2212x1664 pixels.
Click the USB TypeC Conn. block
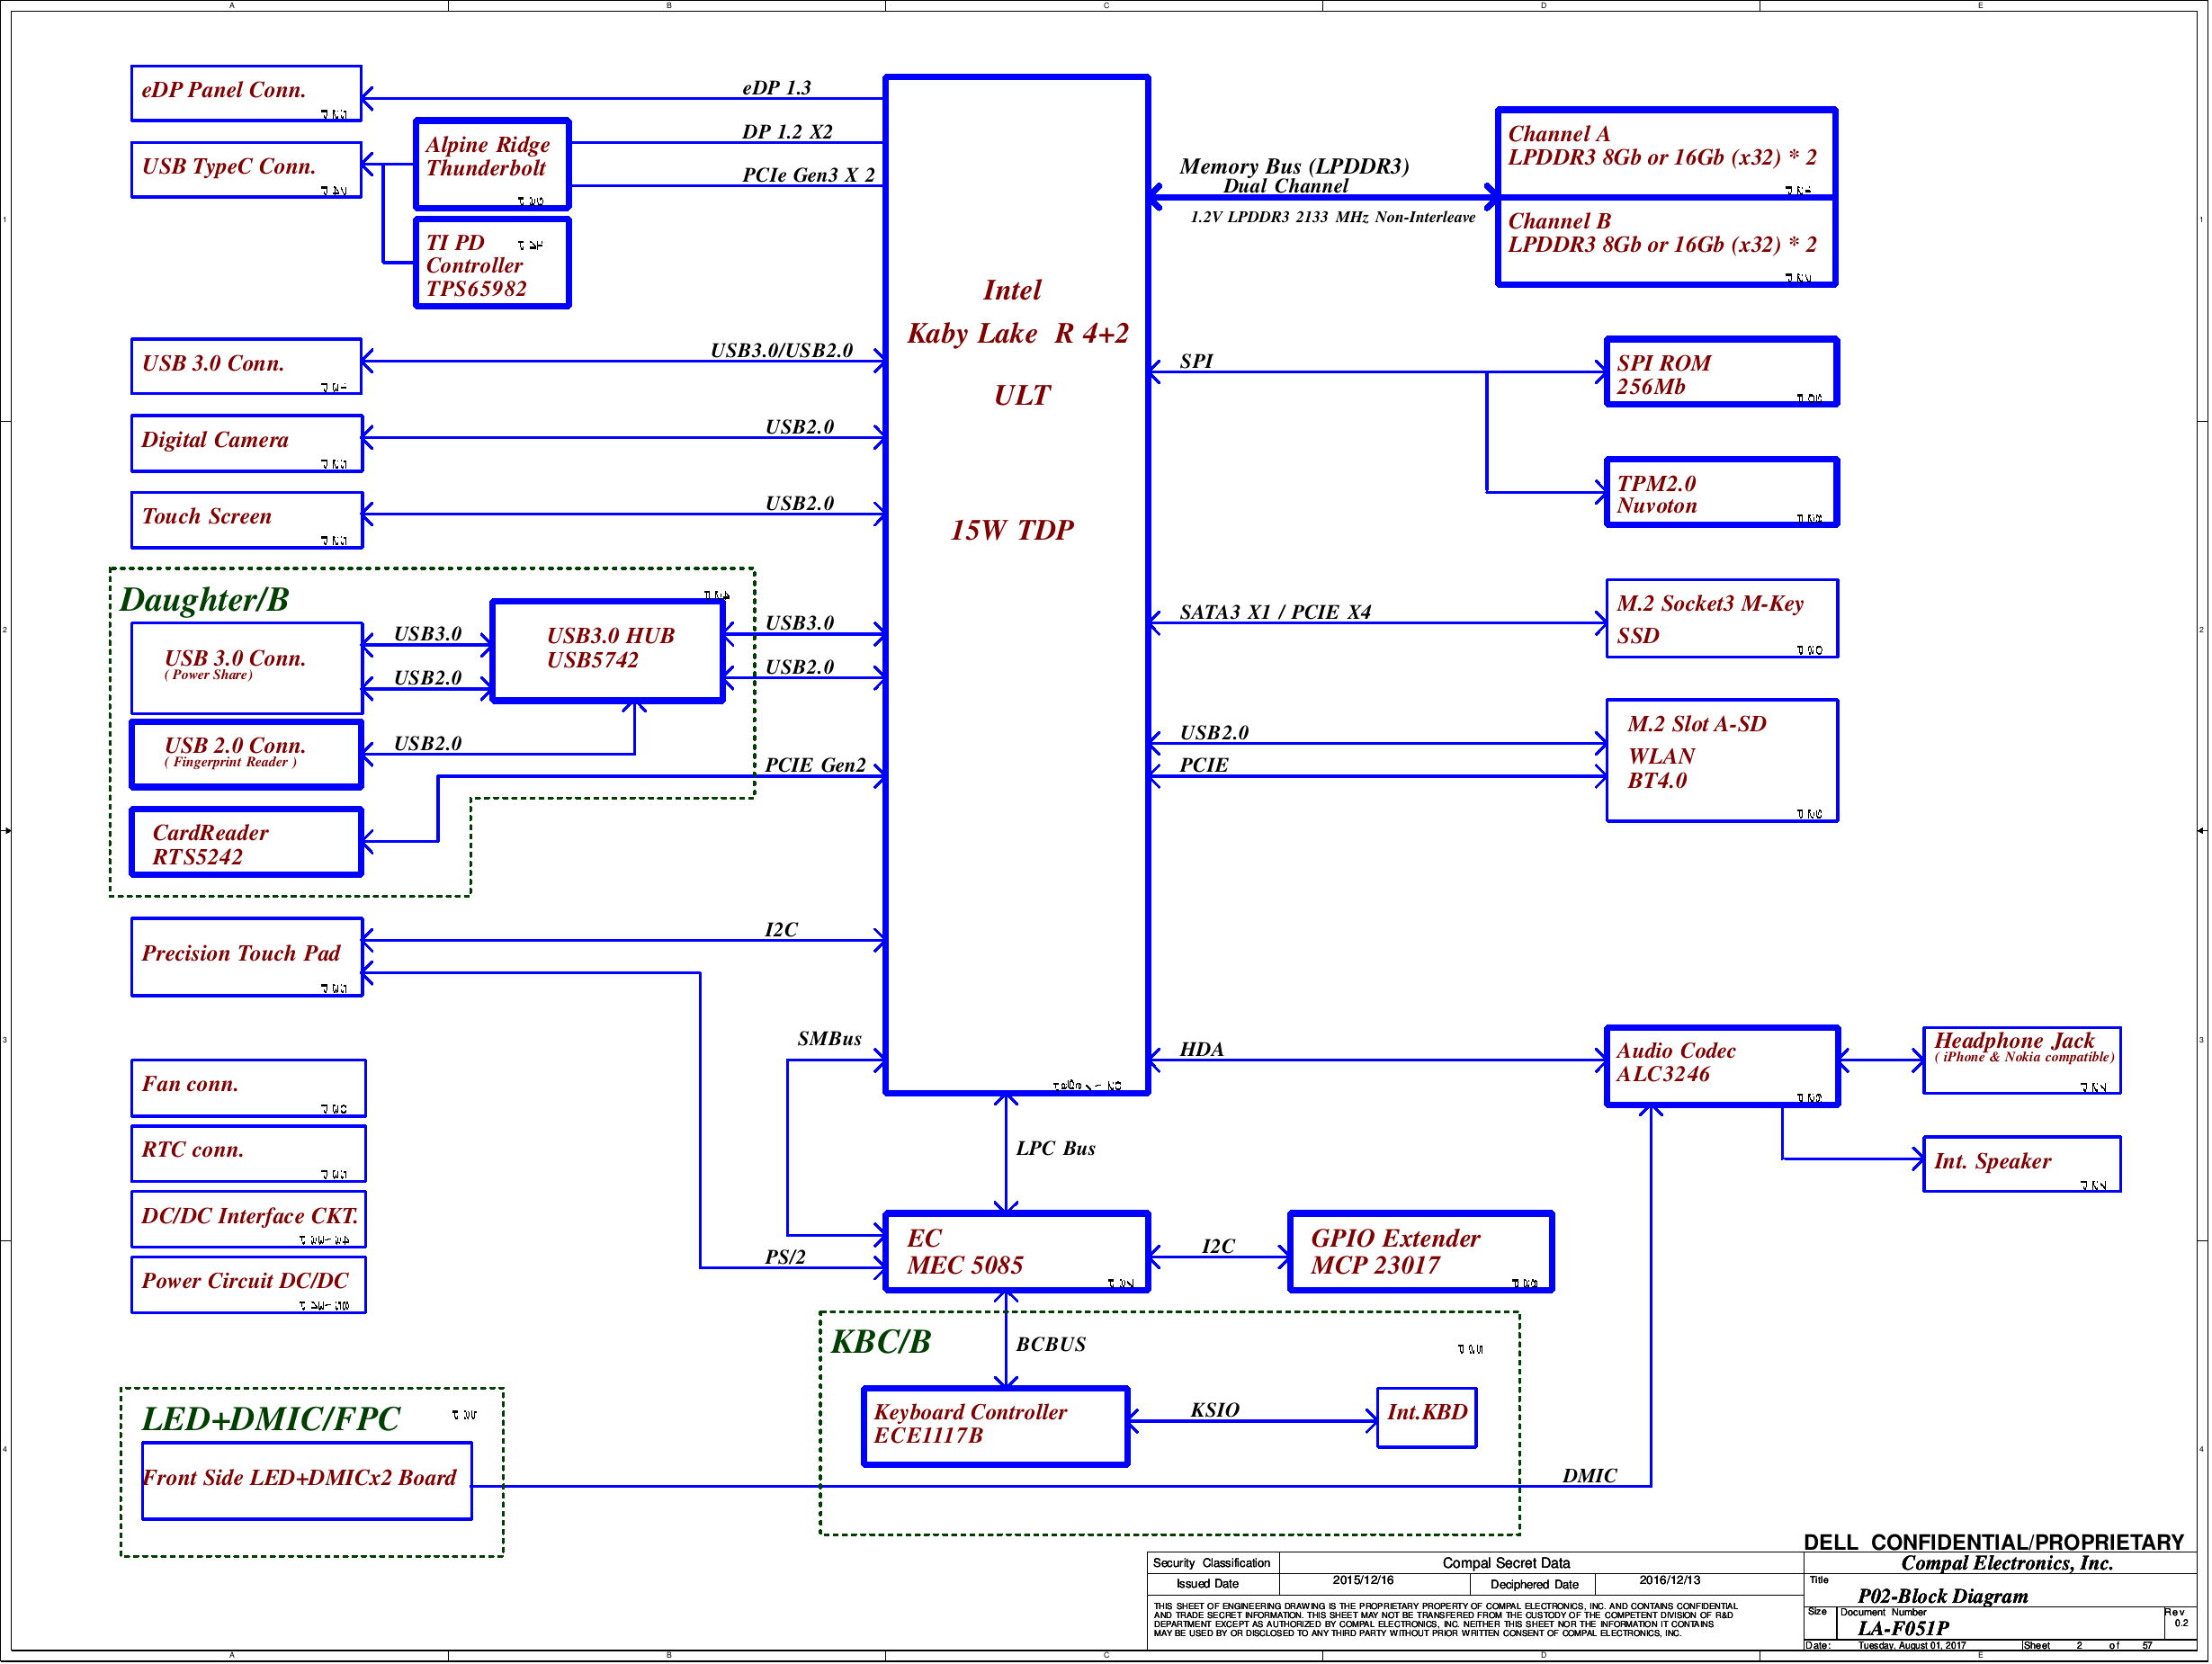[246, 170]
